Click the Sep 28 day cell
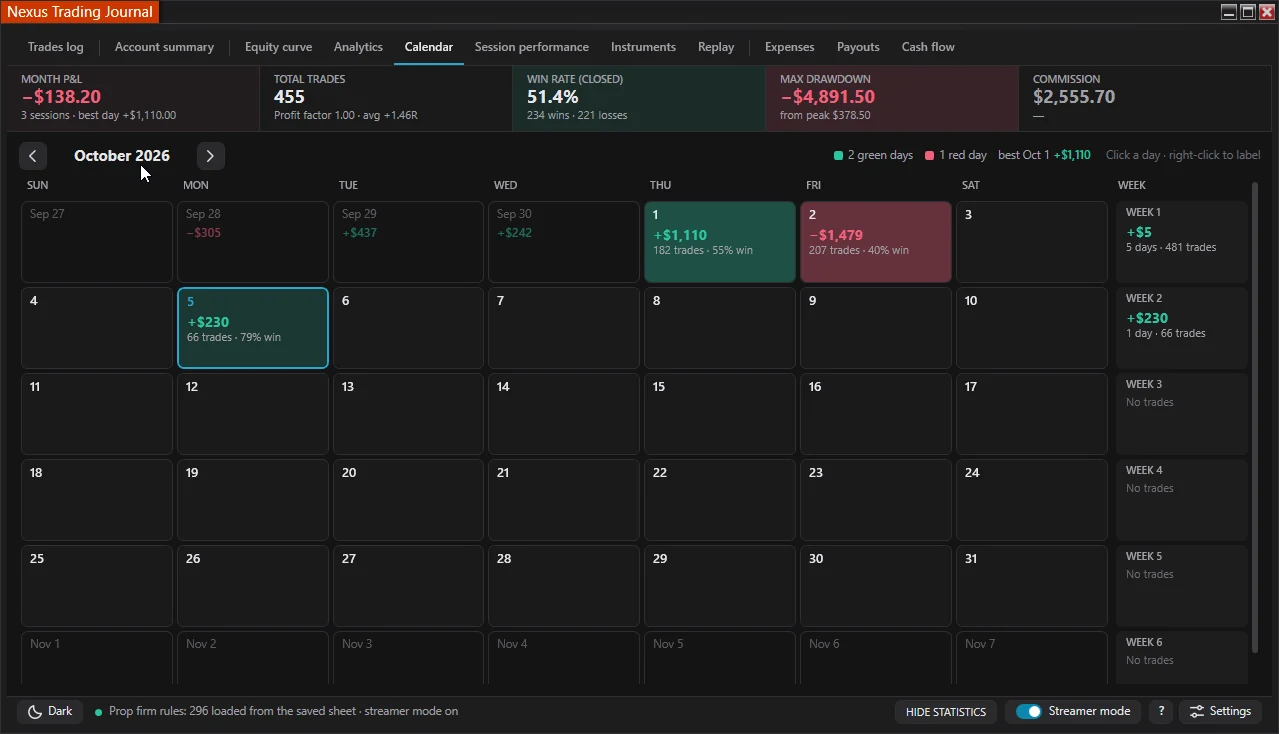The height and width of the screenshot is (734, 1279). [253, 242]
